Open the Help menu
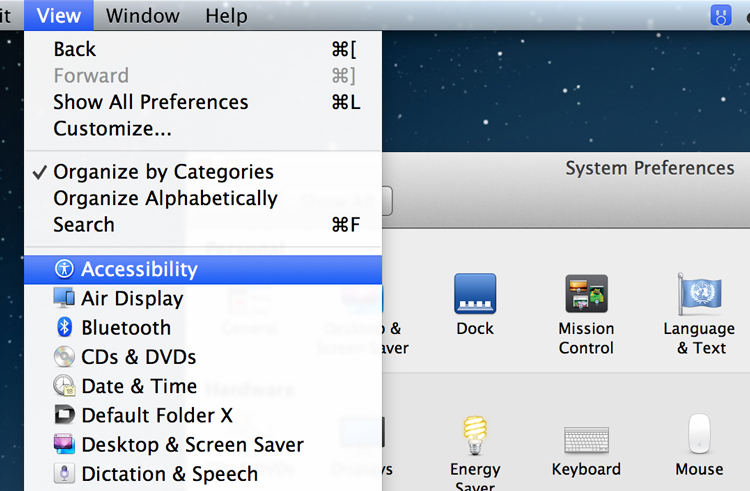This screenshot has height=491, width=750. pyautogui.click(x=226, y=16)
